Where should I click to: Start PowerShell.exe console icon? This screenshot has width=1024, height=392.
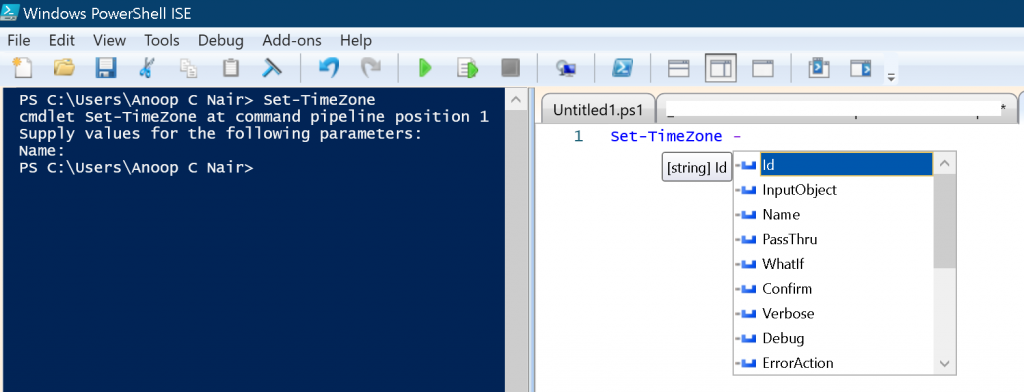(x=623, y=67)
